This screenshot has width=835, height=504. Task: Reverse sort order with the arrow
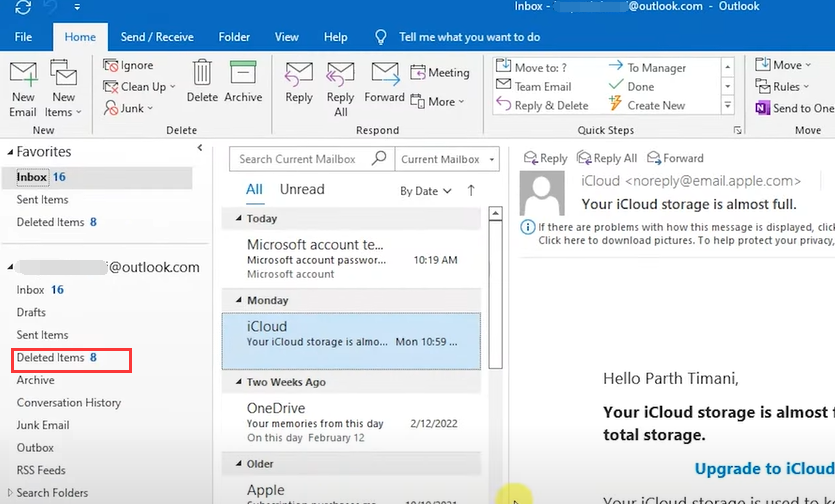point(471,190)
